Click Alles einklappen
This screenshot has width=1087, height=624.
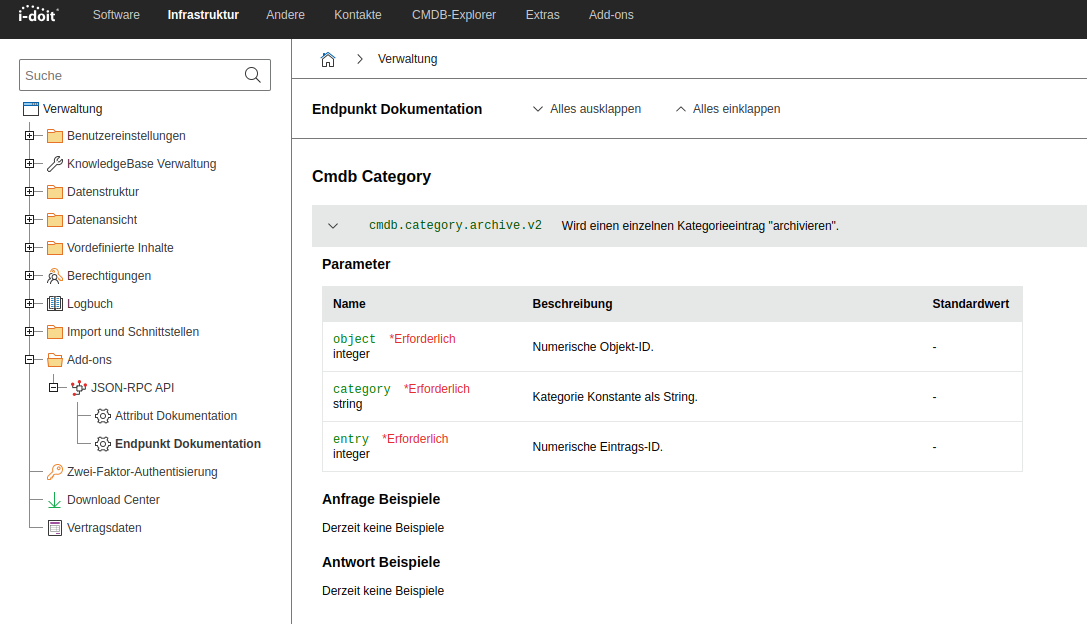728,109
